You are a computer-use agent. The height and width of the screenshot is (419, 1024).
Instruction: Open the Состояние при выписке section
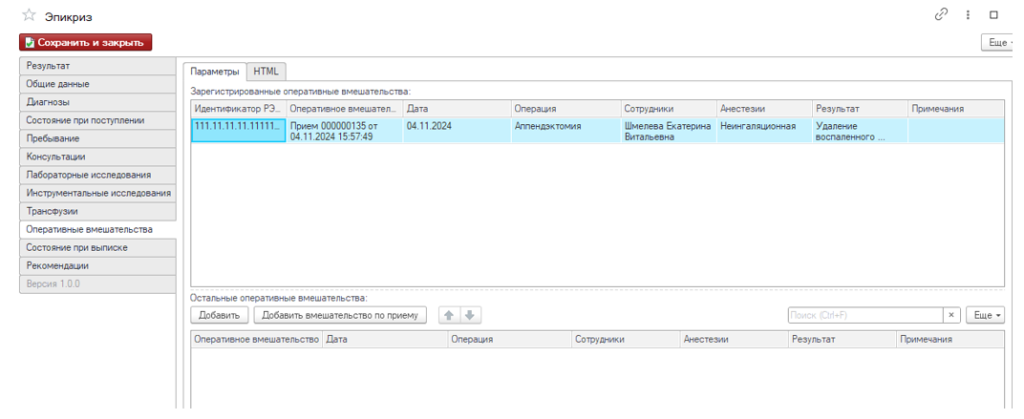(98, 248)
